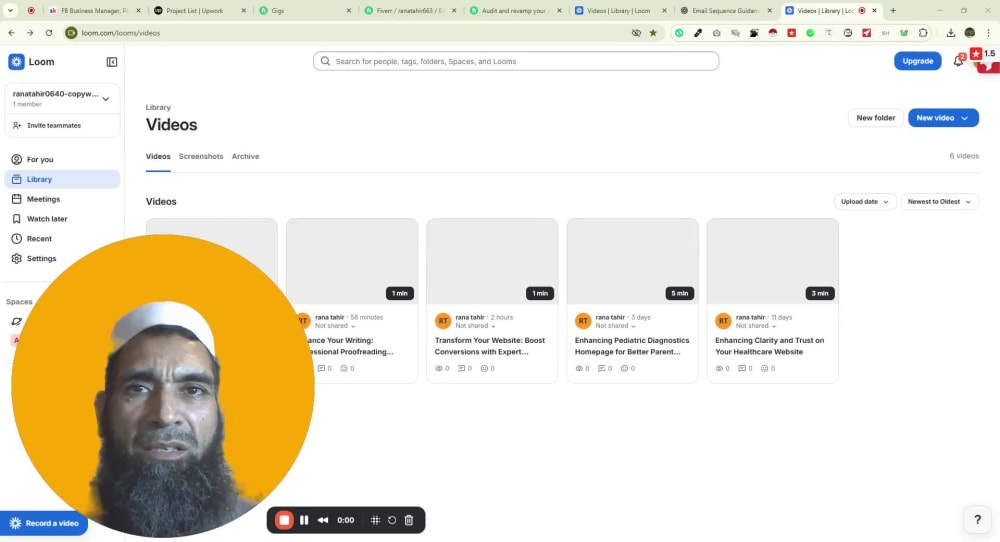Viewport: 1000px width, 542px height.
Task: Click the site info icon in address bar
Action: (x=71, y=33)
